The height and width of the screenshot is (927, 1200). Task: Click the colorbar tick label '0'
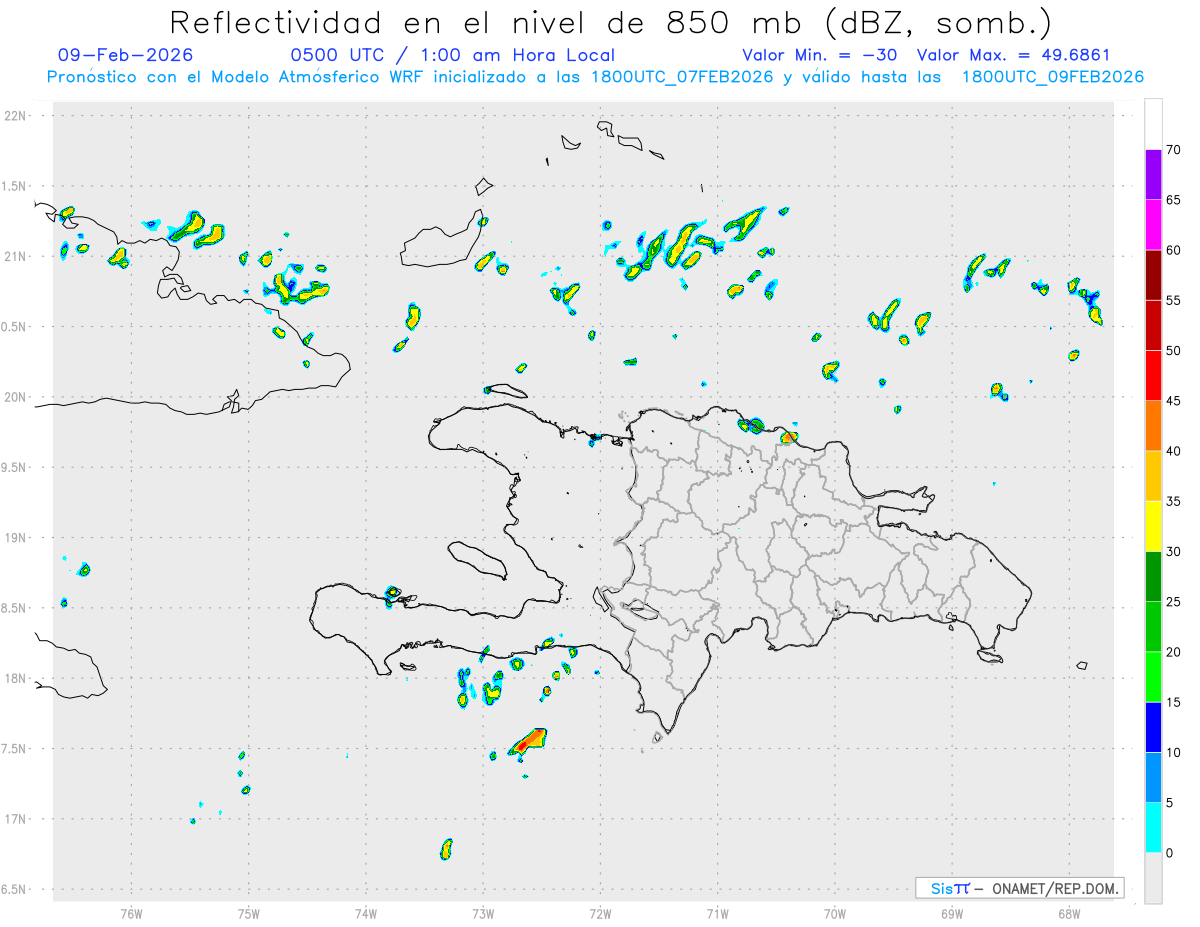(1170, 853)
